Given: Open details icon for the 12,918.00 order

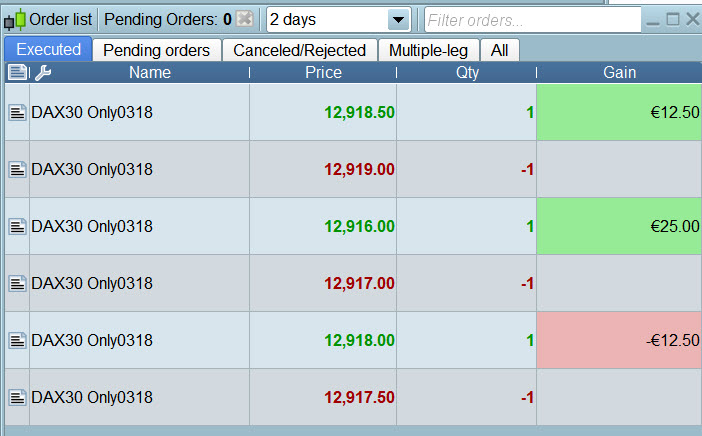Looking at the screenshot, I should pos(17,341).
